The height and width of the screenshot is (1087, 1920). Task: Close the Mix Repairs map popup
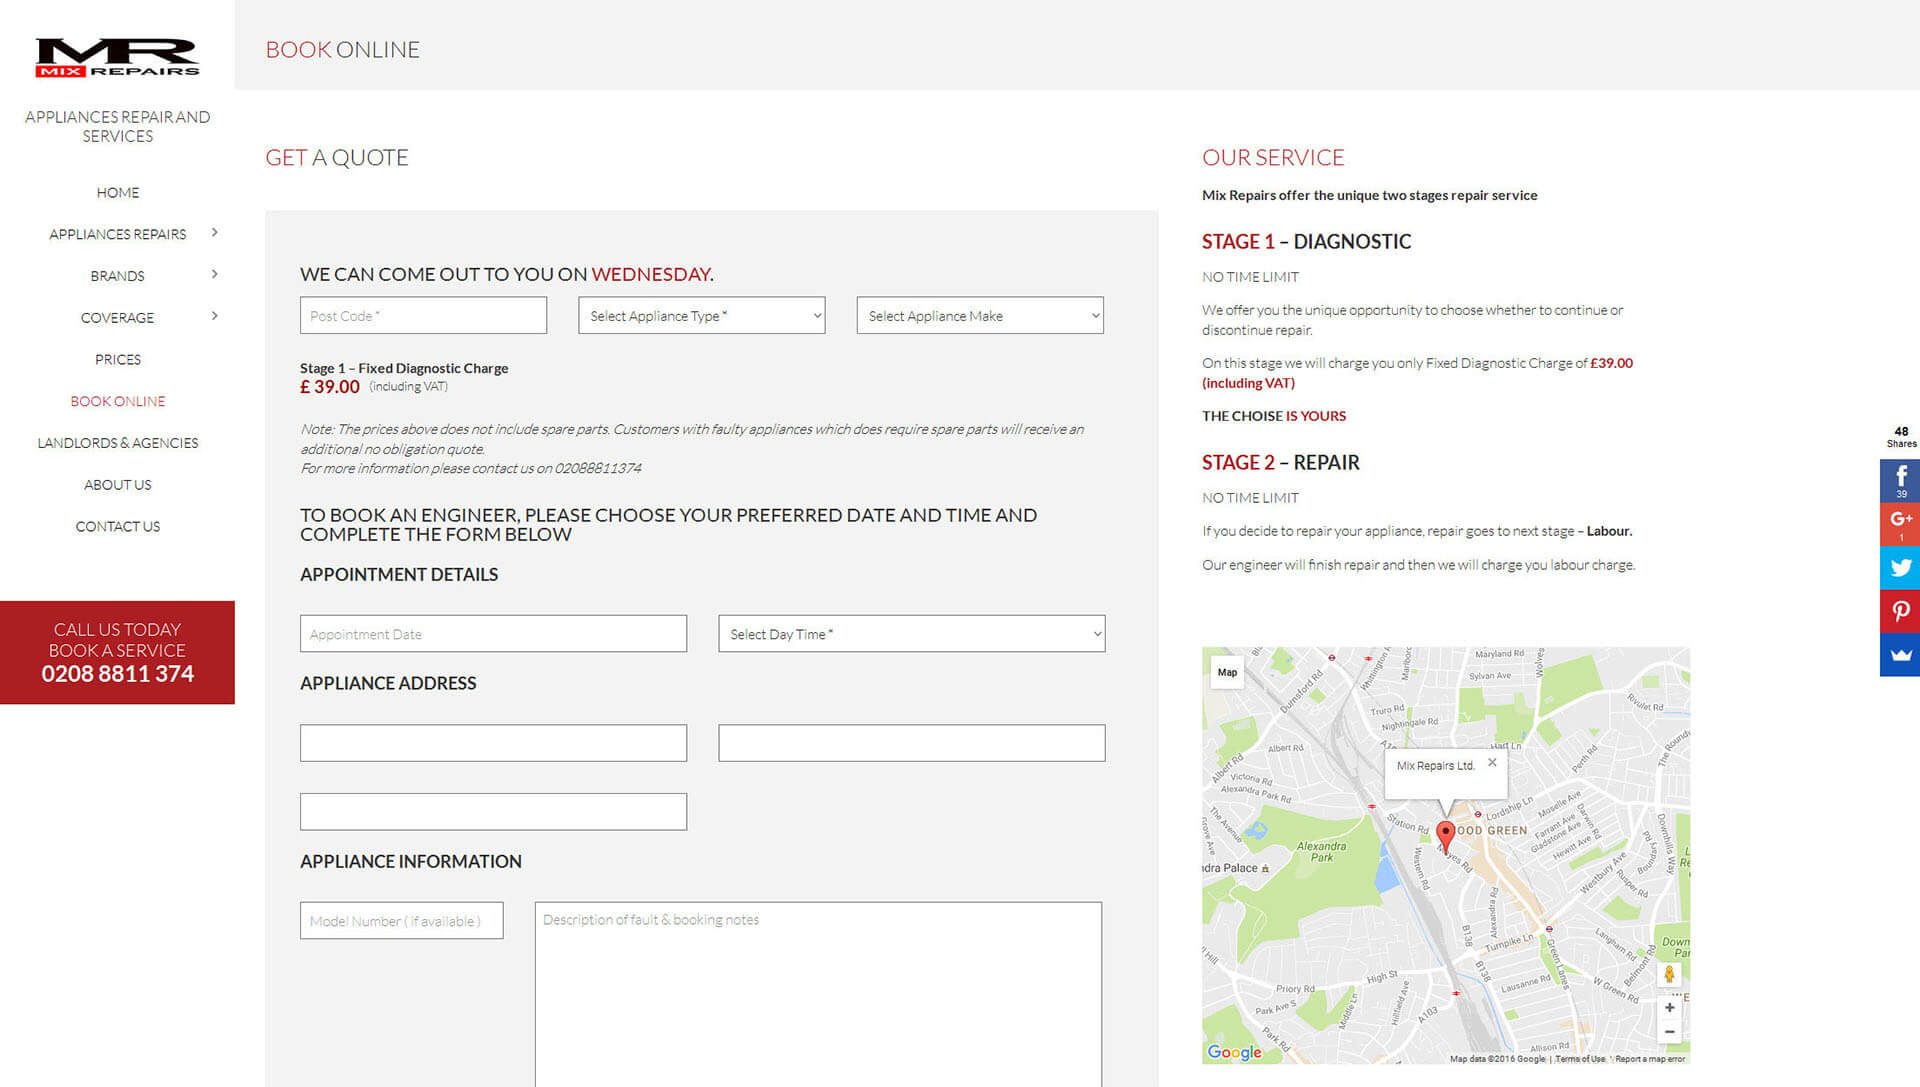point(1492,762)
